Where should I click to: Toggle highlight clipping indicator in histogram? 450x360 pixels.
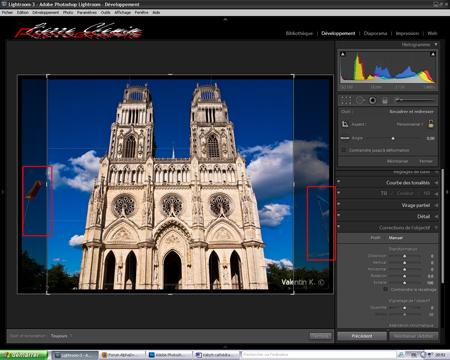(x=433, y=54)
